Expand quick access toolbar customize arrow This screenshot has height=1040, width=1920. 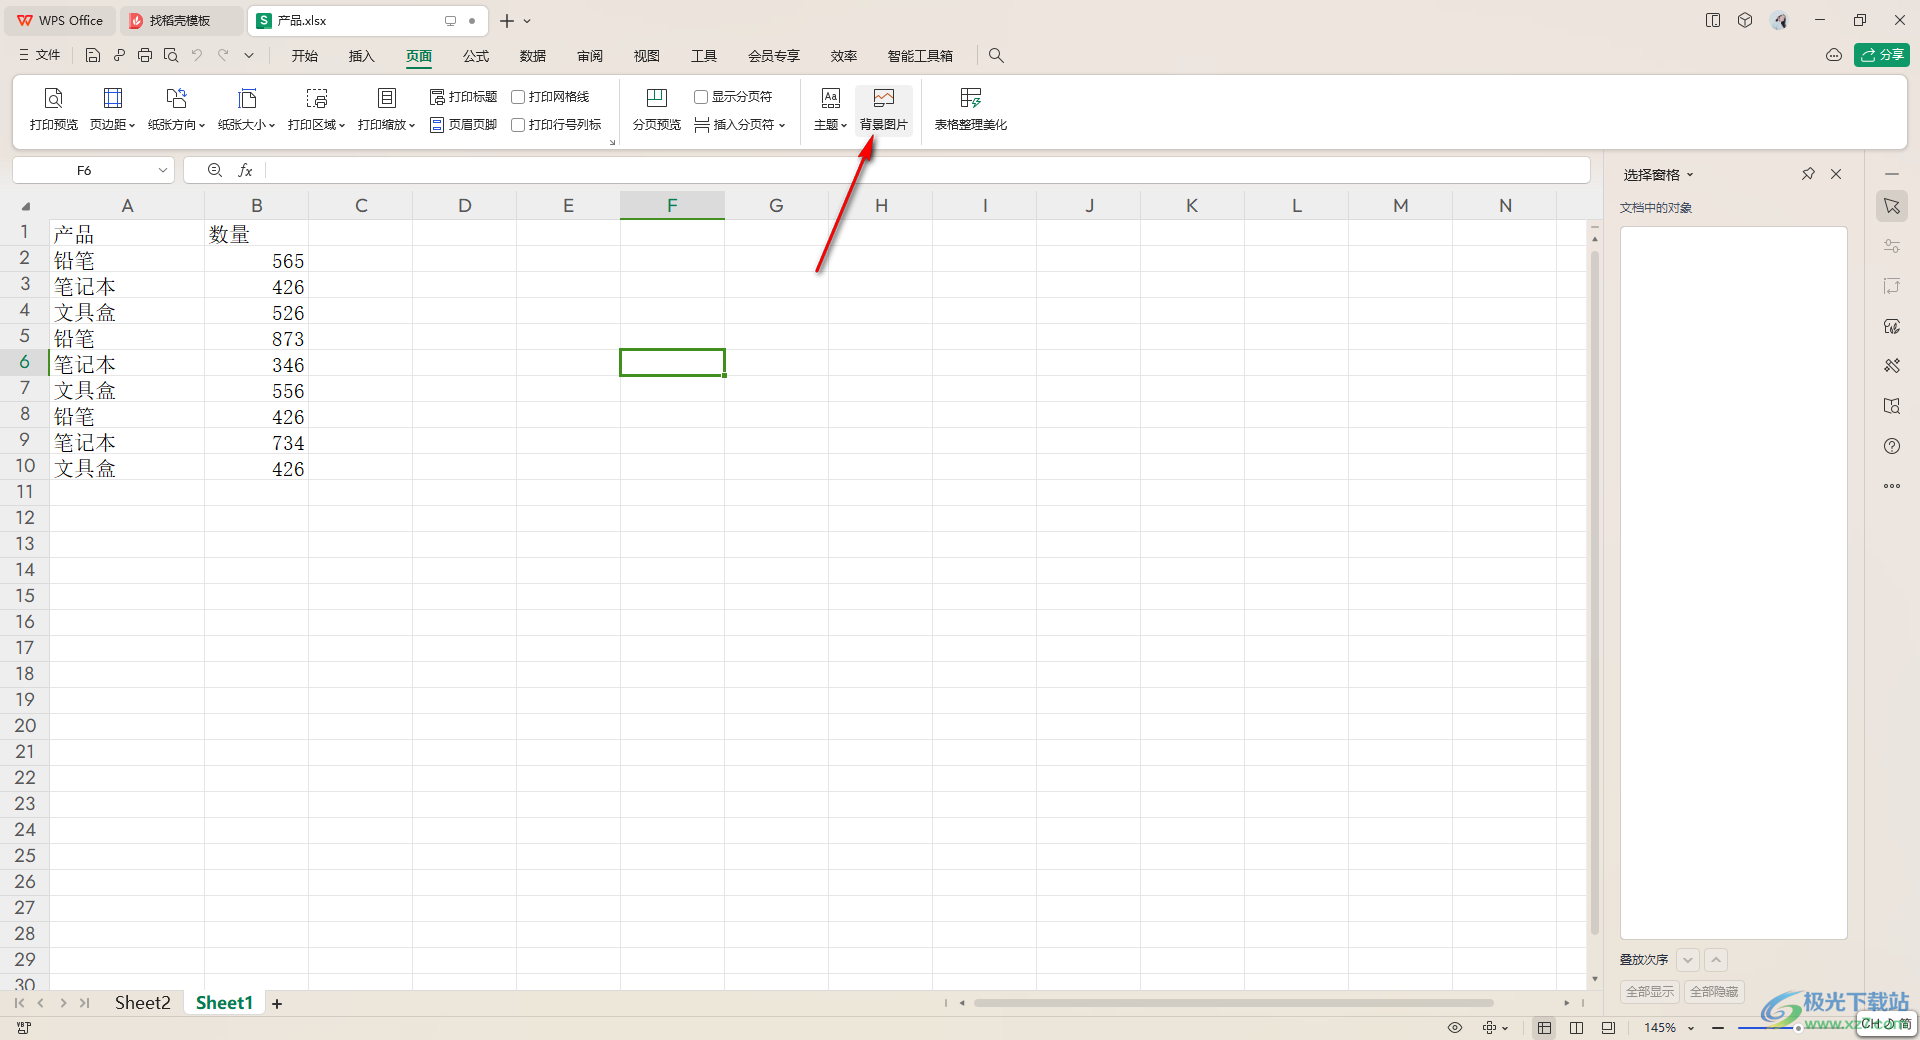click(249, 56)
